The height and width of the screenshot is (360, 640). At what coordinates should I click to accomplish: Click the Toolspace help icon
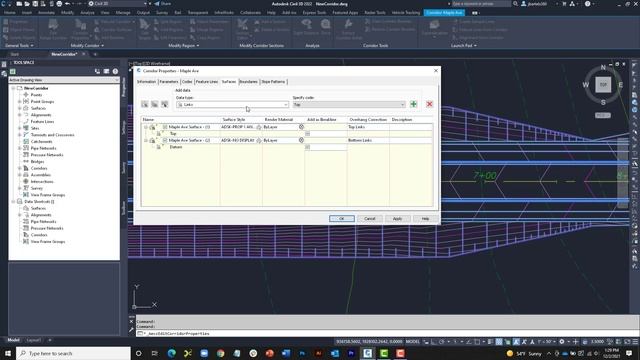(x=116, y=71)
